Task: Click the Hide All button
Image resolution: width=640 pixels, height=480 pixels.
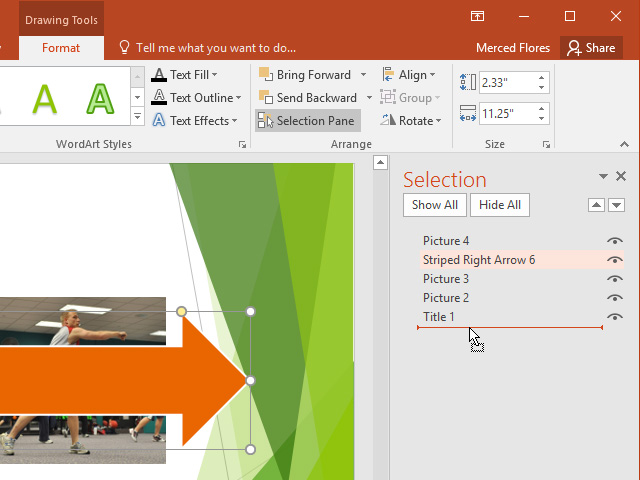Action: tap(500, 205)
